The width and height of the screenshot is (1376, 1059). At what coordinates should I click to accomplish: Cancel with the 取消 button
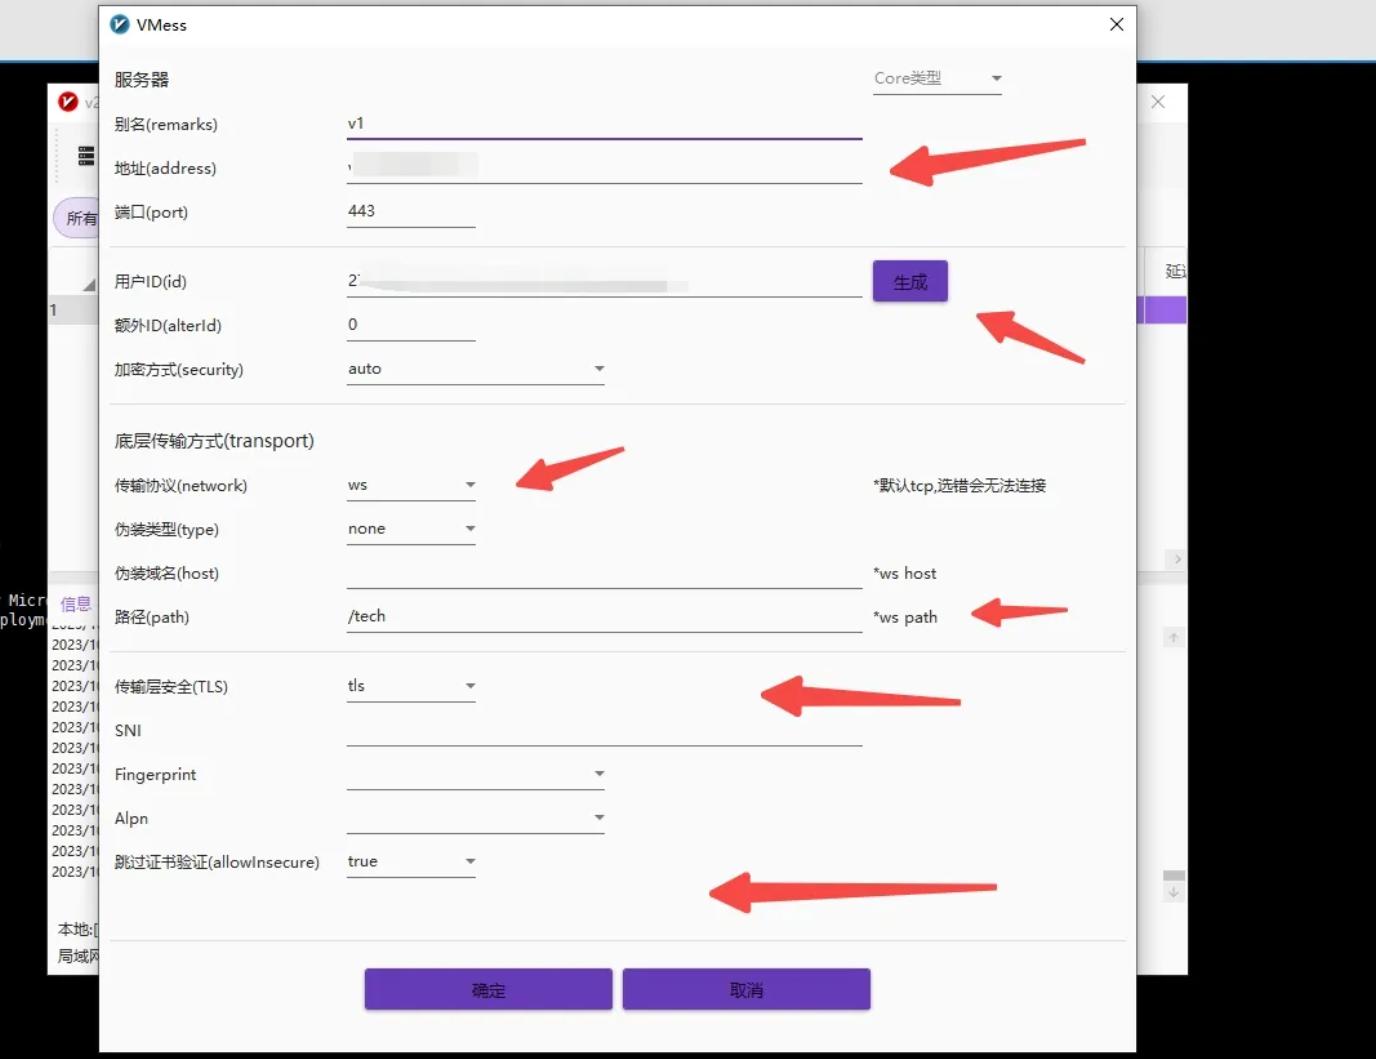pyautogui.click(x=746, y=990)
